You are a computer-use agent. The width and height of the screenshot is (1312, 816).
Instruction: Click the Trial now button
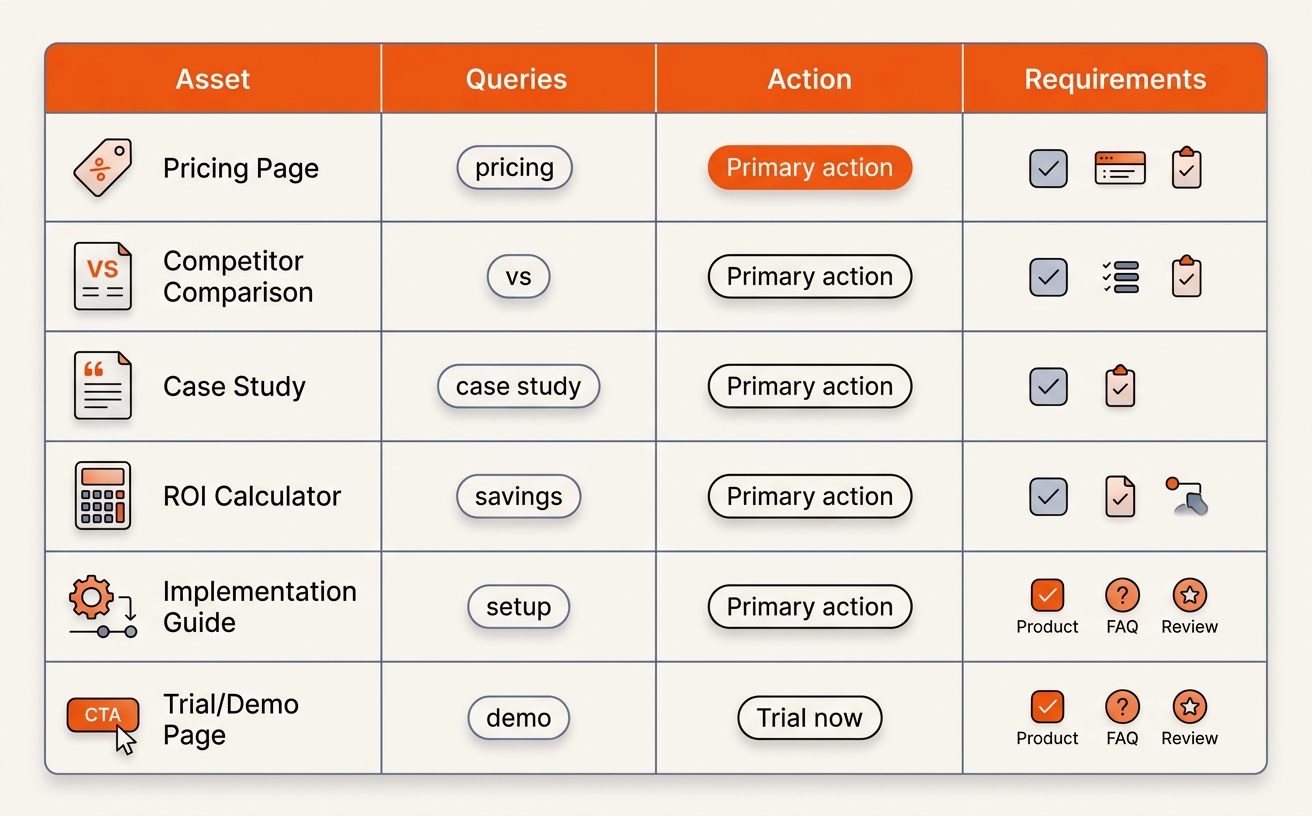click(810, 718)
